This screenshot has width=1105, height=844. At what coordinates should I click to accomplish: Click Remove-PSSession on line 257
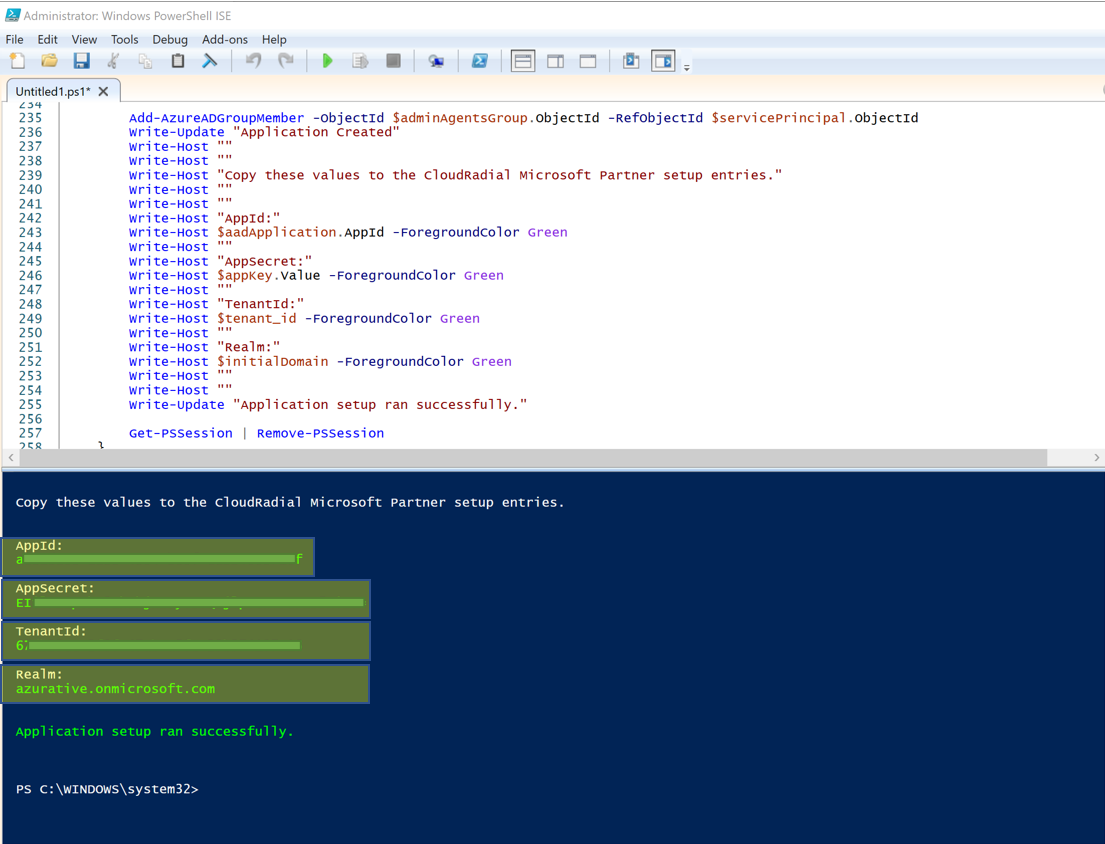[320, 433]
